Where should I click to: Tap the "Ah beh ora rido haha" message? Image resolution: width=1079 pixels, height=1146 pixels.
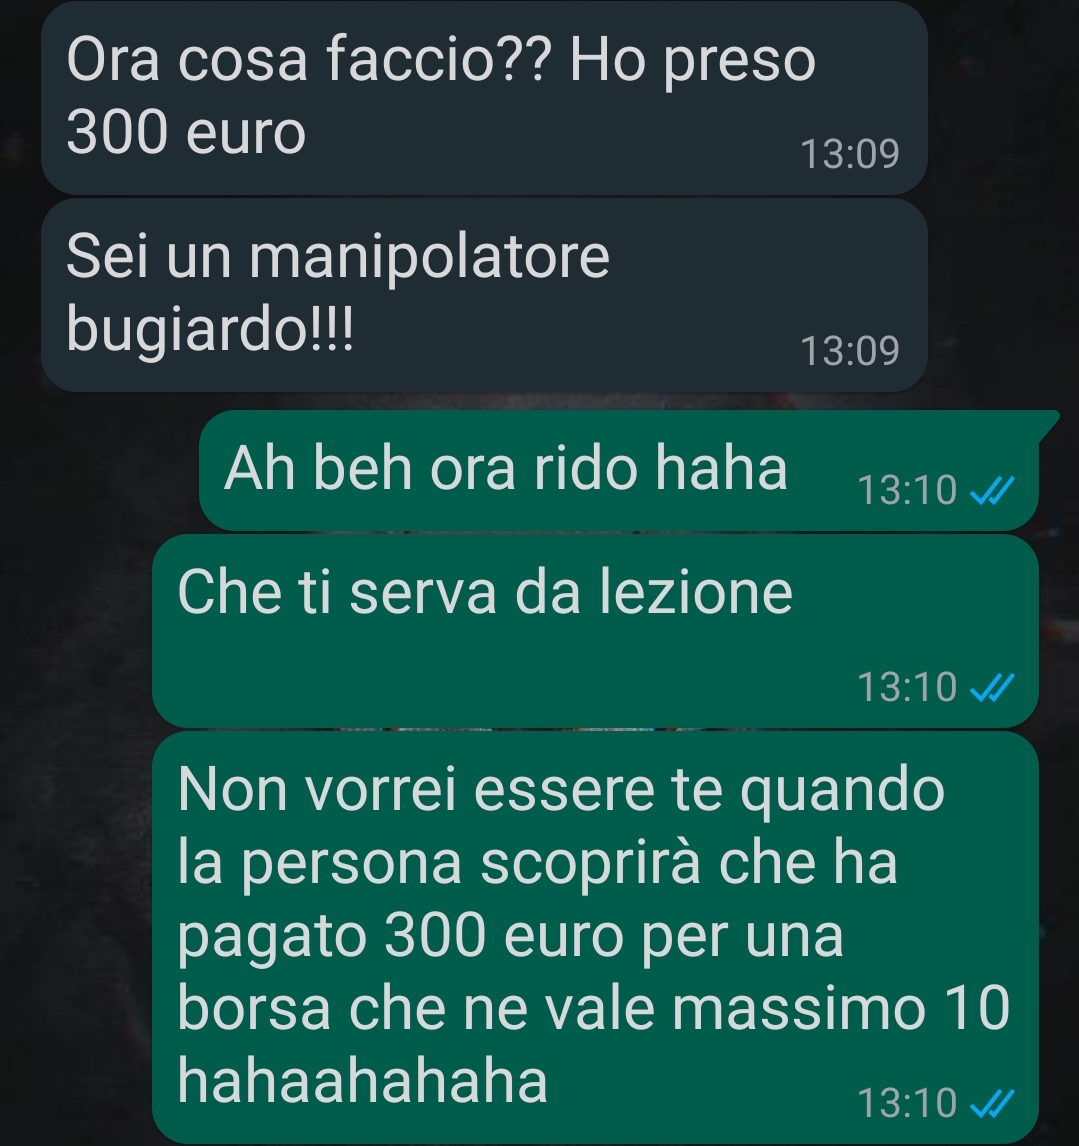[x=618, y=470]
